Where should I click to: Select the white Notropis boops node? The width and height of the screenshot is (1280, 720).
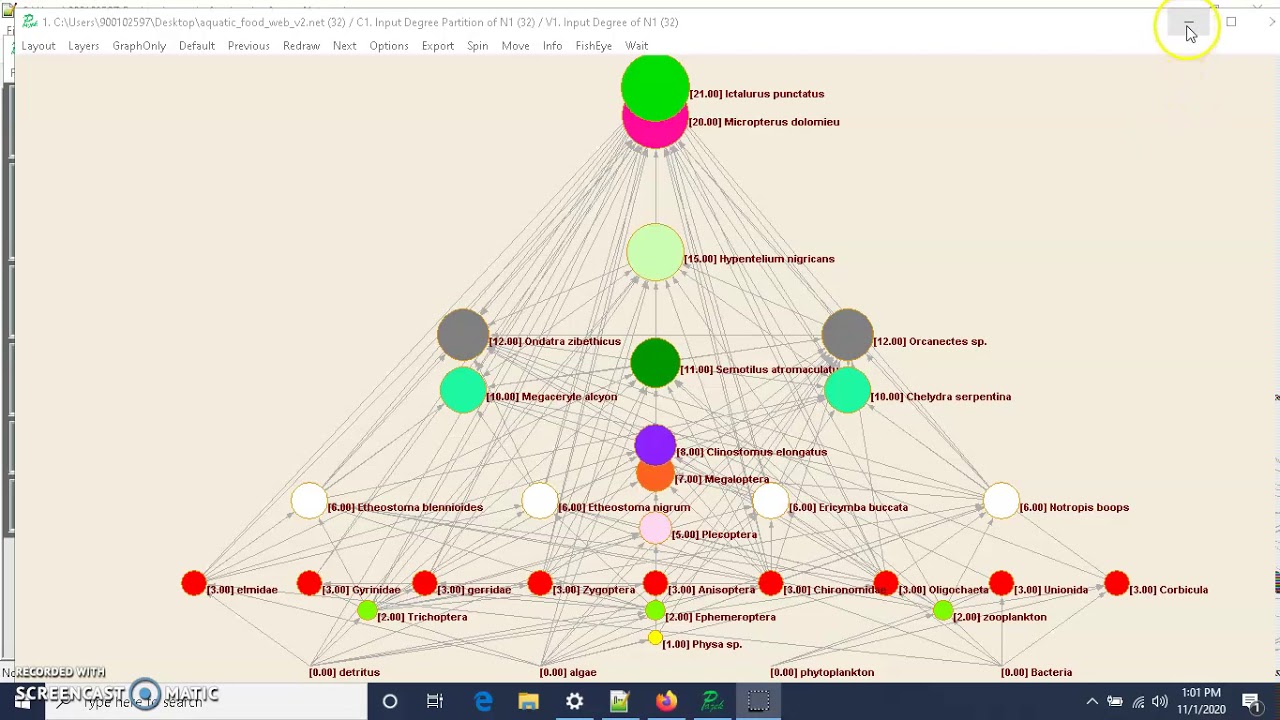coord(1002,501)
